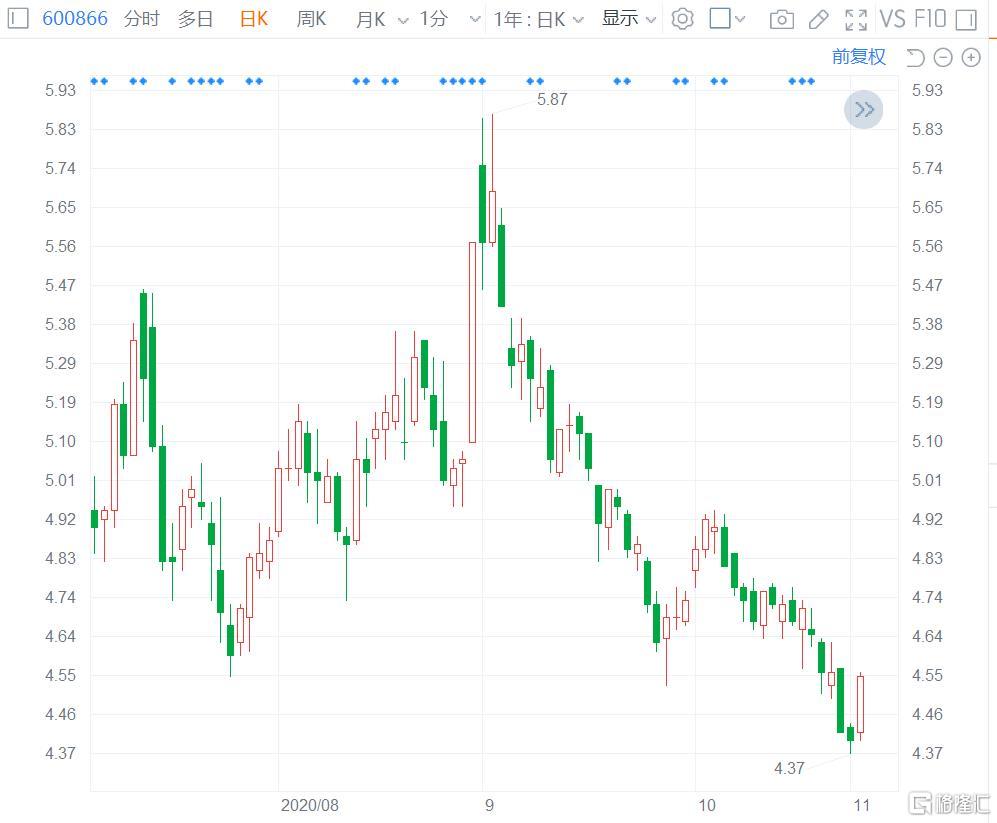Switch to 分时 intraday tab
Screen dimensions: 997x823
(x=142, y=18)
